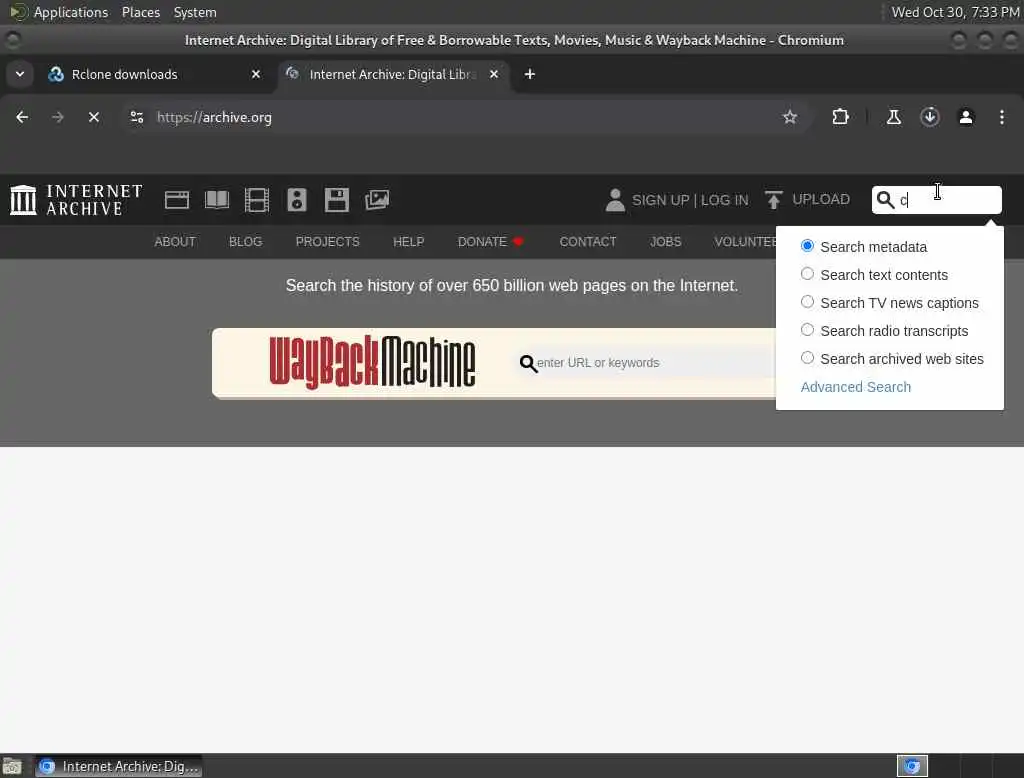Expand the tab search dropdown arrow
This screenshot has height=778, width=1024.
coord(20,74)
